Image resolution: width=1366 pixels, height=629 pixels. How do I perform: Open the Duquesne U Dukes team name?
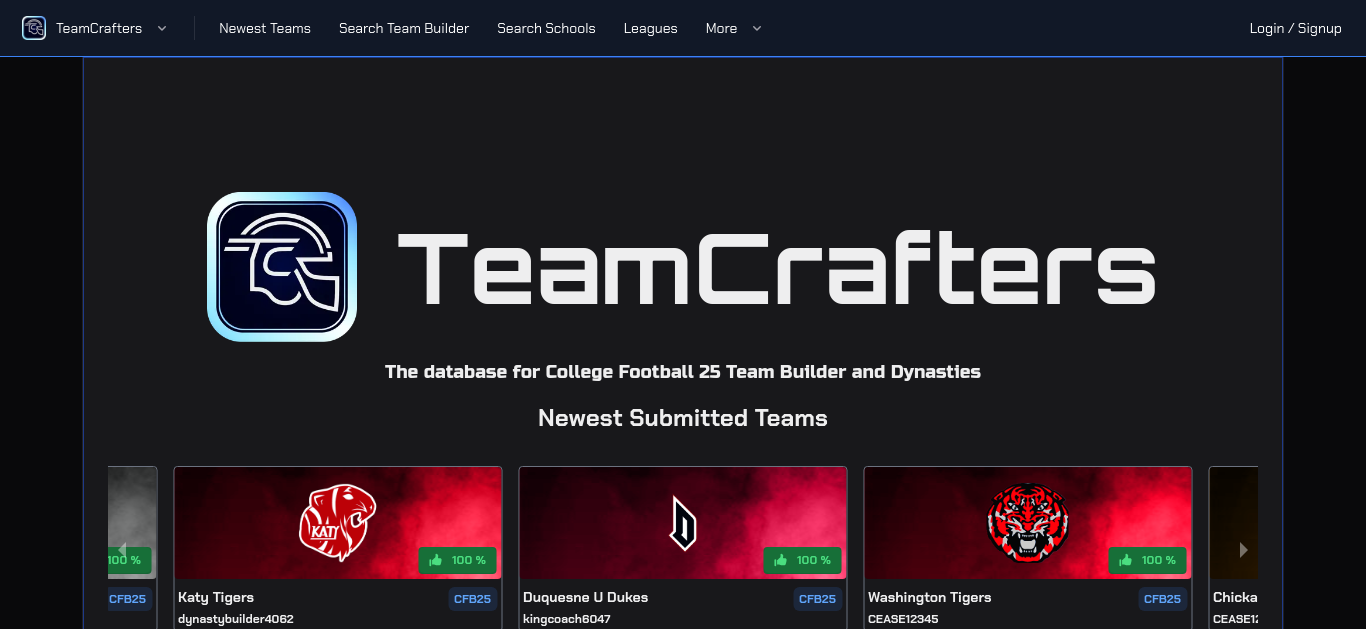pos(585,597)
